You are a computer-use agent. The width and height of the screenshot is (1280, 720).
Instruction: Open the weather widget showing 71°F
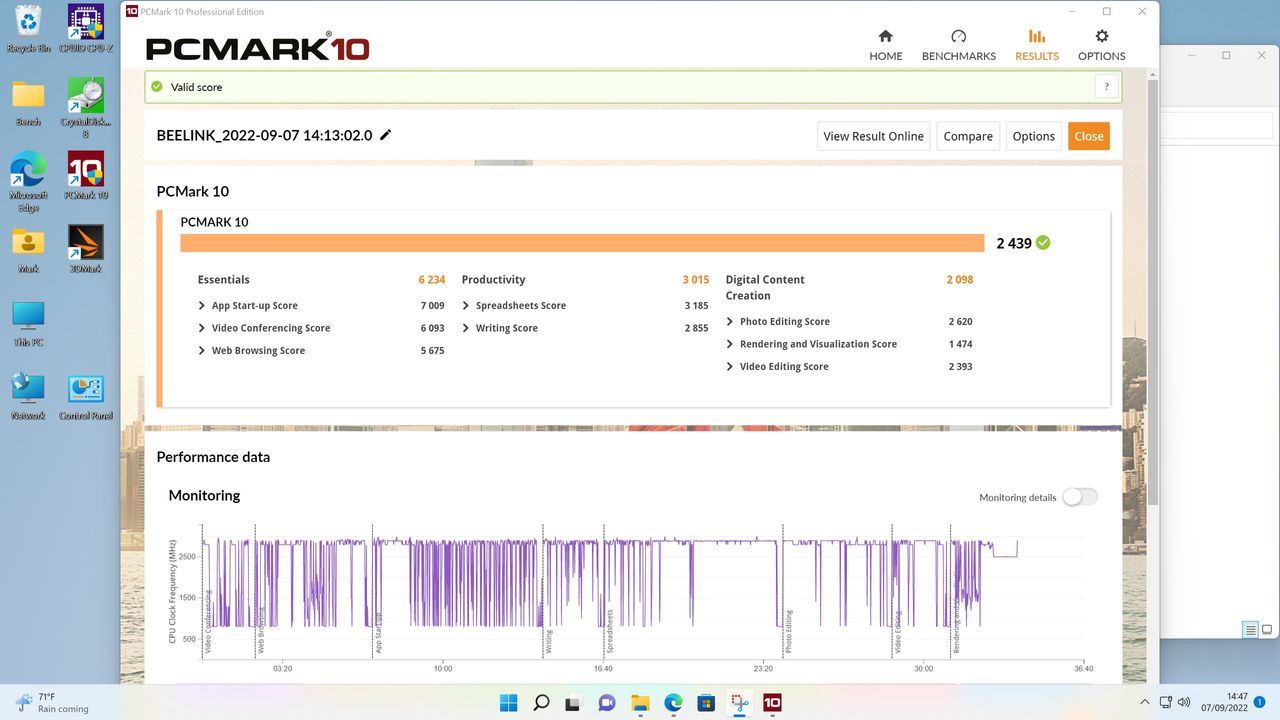coord(52,702)
